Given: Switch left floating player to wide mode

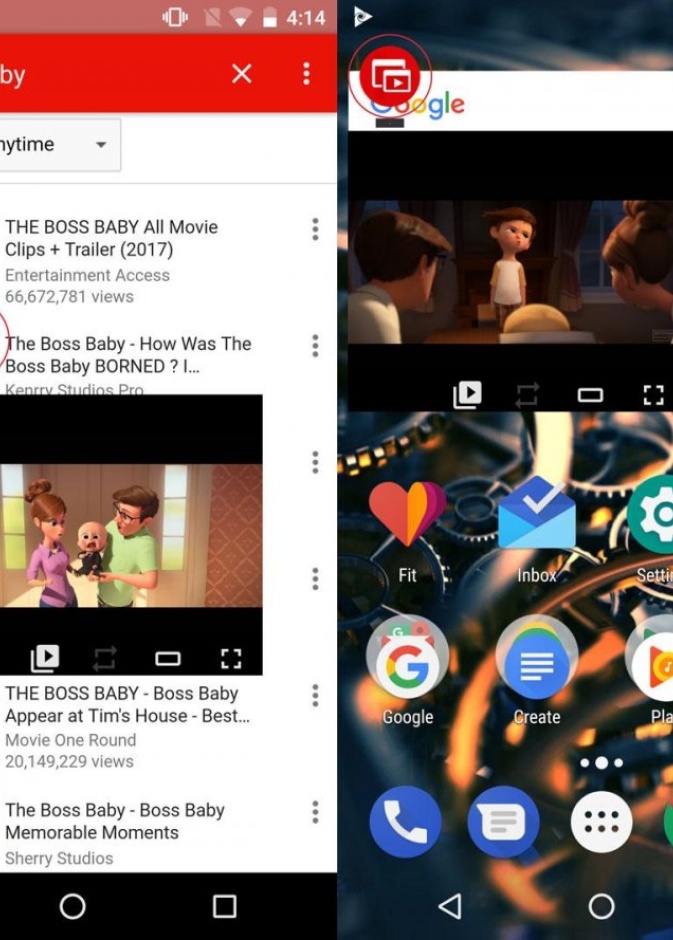Looking at the screenshot, I should [x=168, y=659].
